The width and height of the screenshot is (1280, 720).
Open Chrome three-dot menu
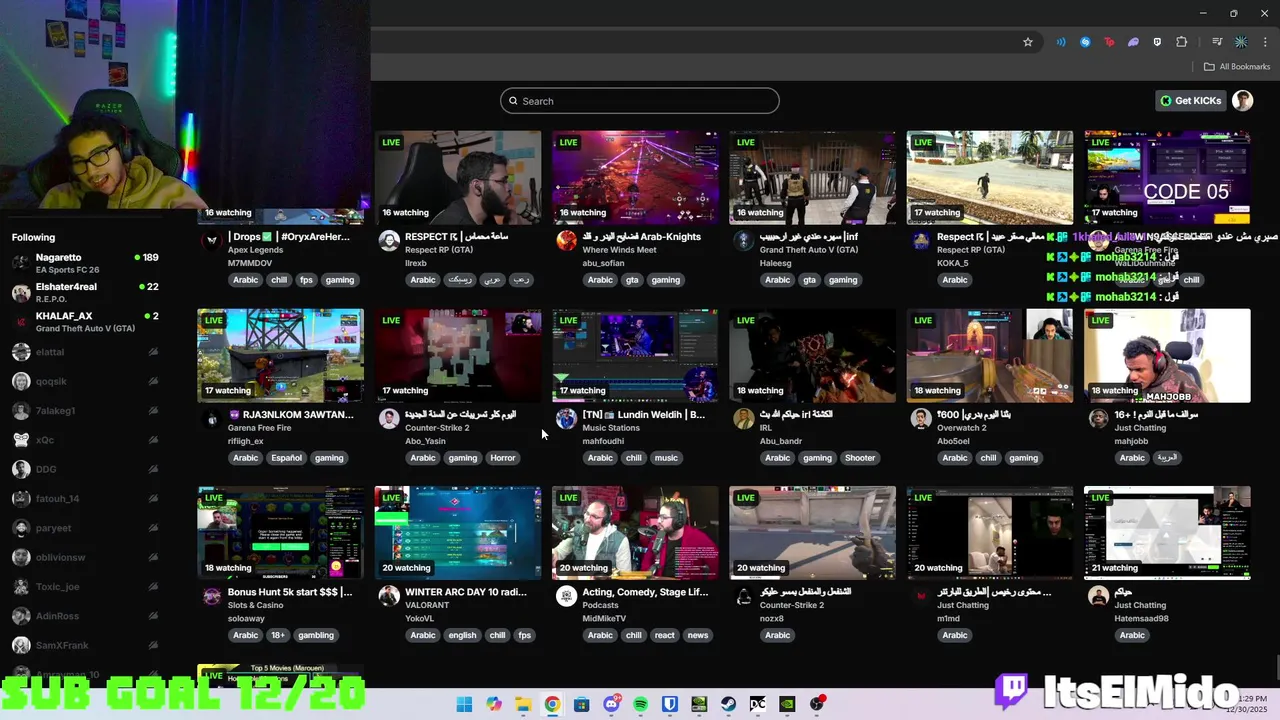pyautogui.click(x=1265, y=42)
